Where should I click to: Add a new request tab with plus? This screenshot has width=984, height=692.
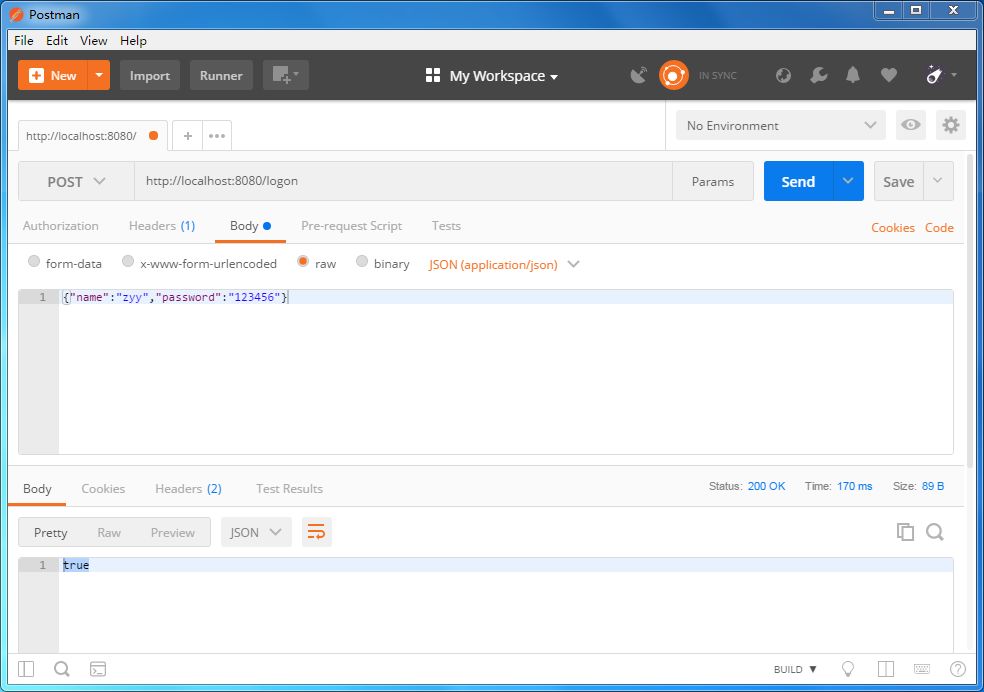tap(188, 136)
